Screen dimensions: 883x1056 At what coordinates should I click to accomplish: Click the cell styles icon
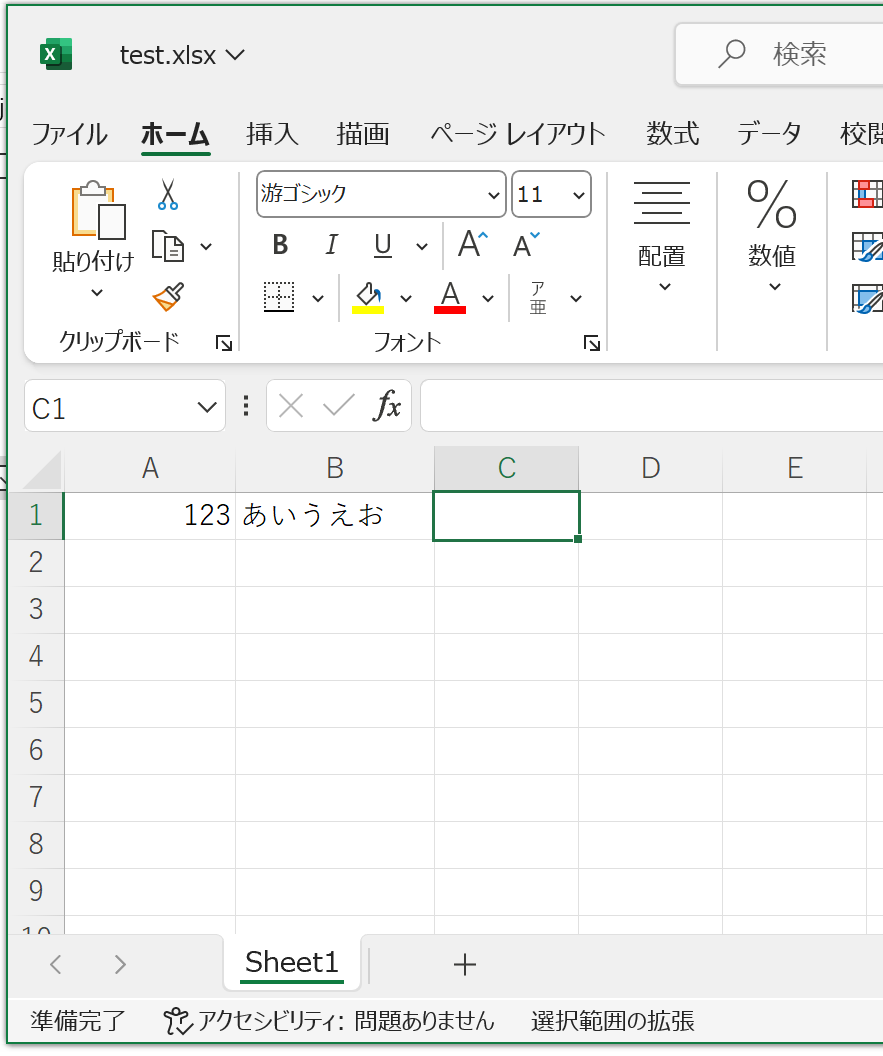click(868, 299)
